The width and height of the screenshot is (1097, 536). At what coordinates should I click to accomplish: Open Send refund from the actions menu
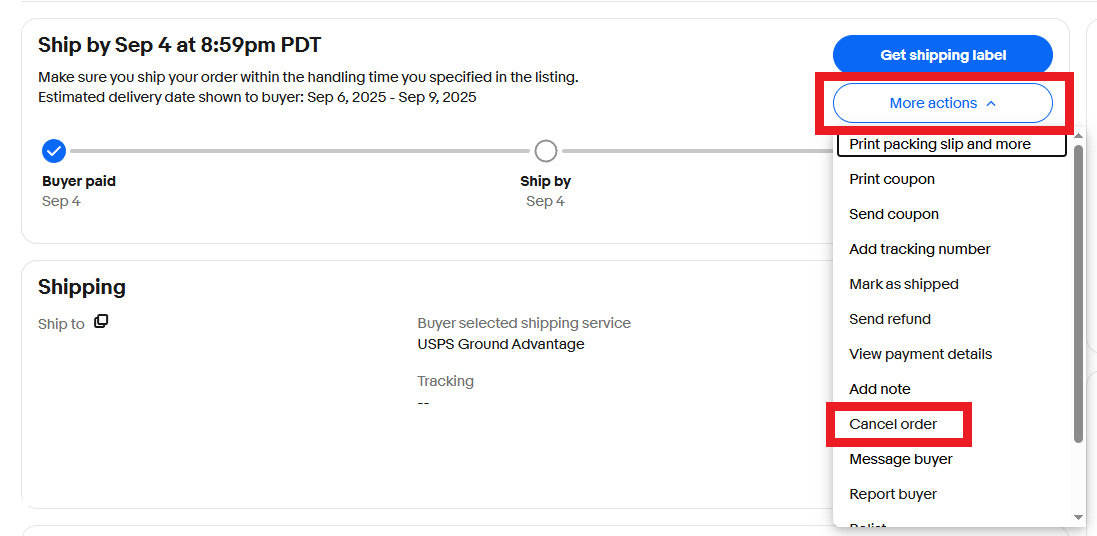click(890, 319)
